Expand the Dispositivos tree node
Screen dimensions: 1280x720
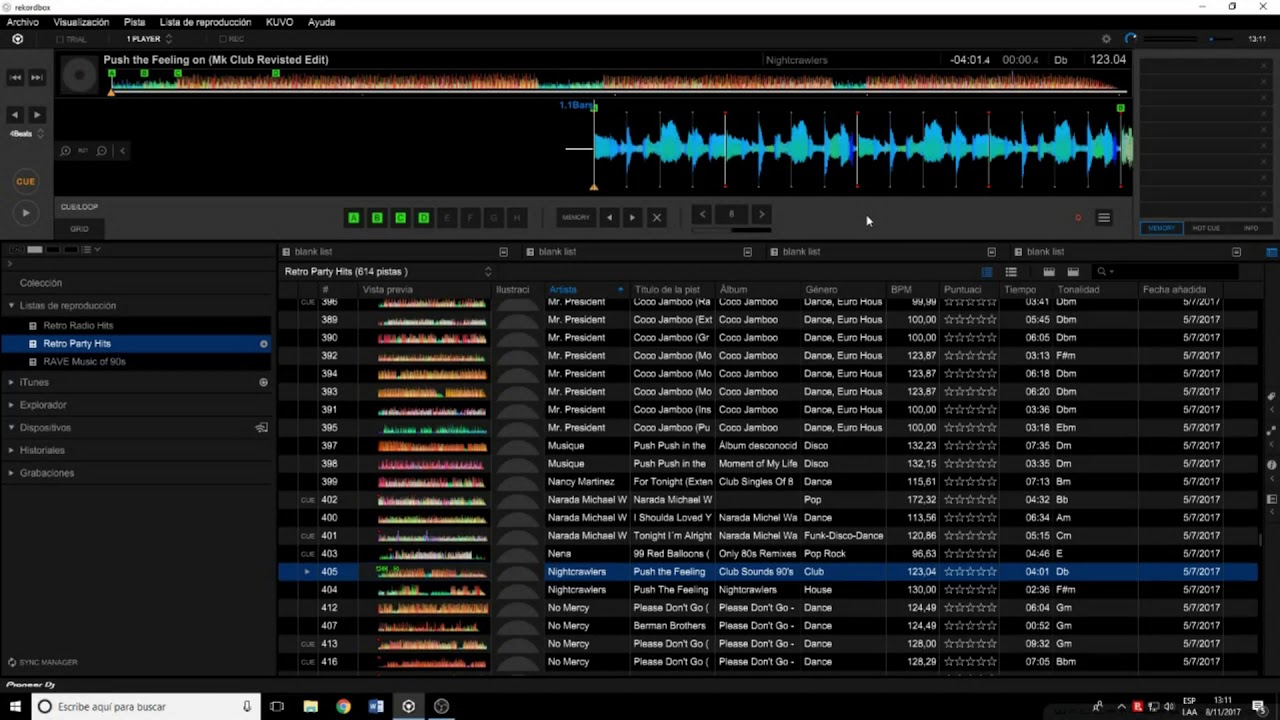point(11,428)
